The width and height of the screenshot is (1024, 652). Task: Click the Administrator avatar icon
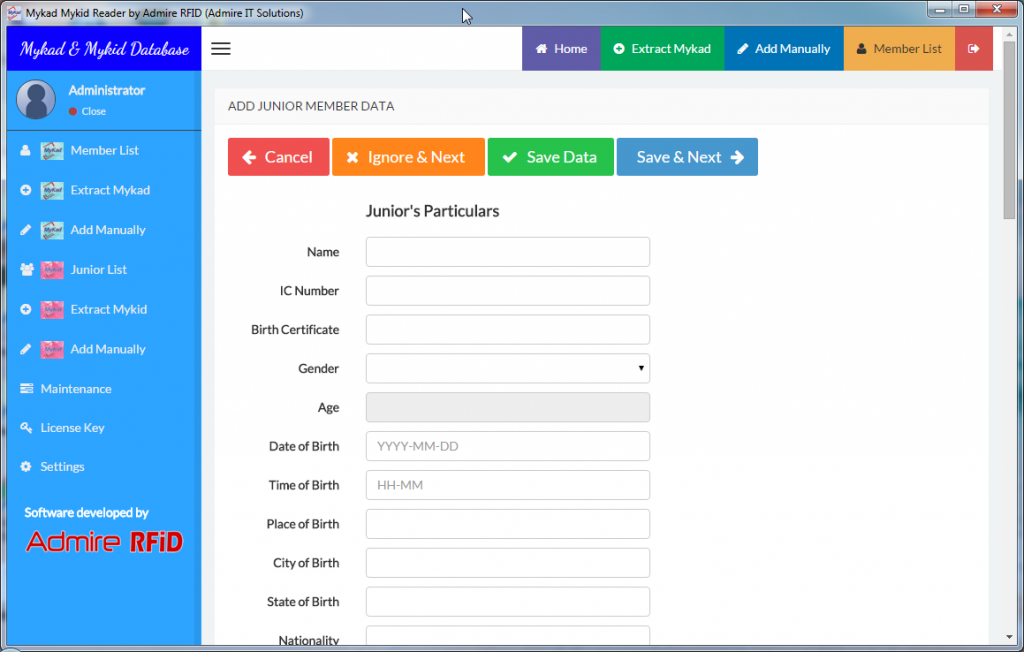(x=36, y=100)
